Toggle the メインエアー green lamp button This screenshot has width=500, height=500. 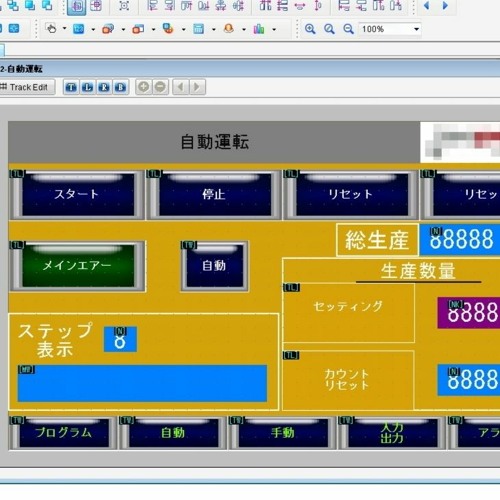pos(77,266)
